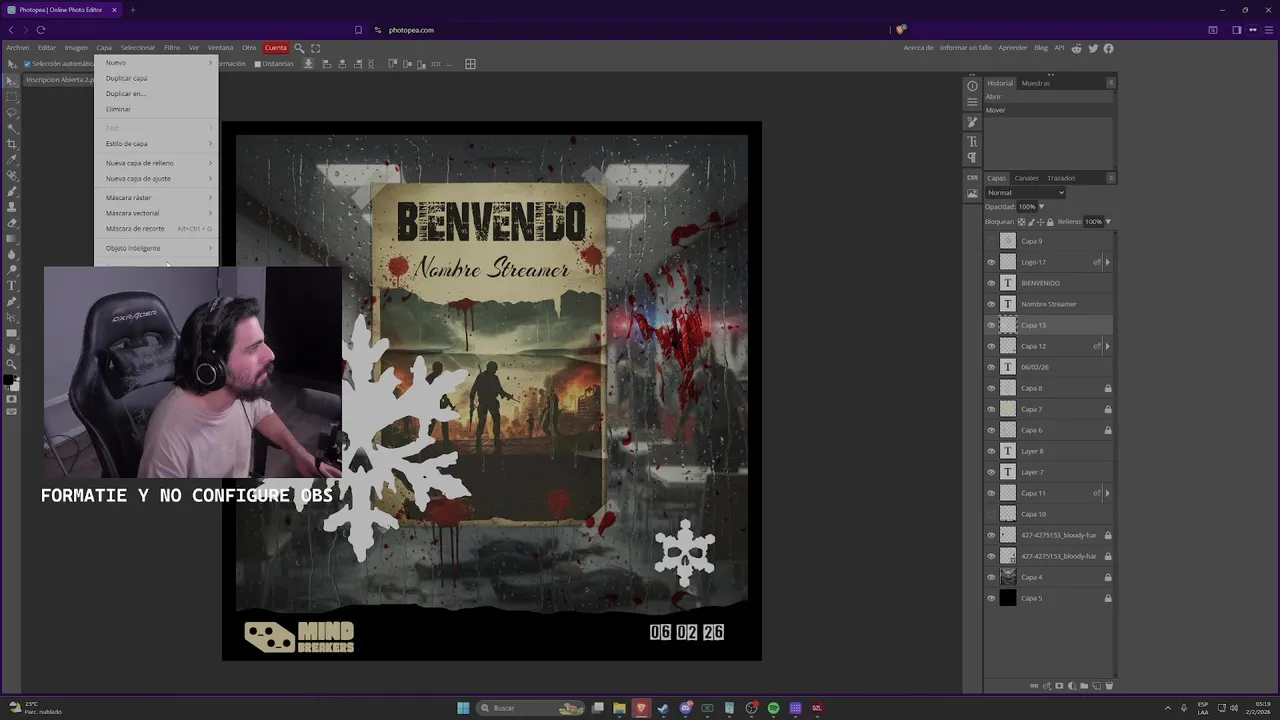
Task: Open the Opacidad 100% dropdown arrow
Action: click(1041, 207)
